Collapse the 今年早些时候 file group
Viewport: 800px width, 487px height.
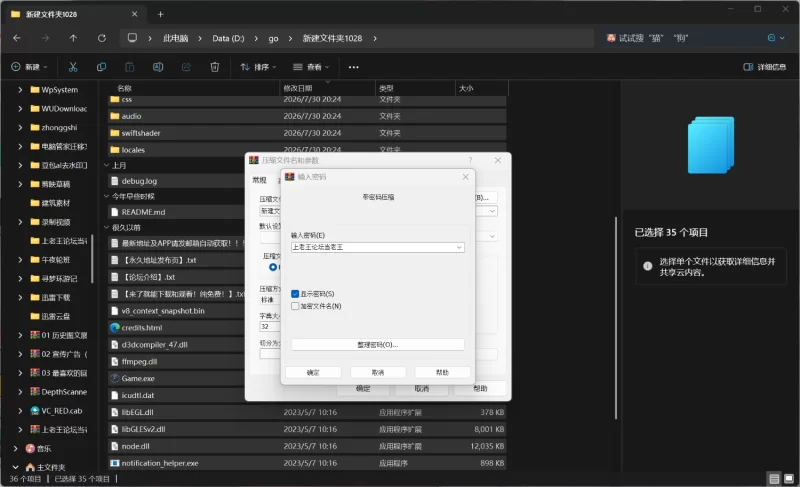106,196
